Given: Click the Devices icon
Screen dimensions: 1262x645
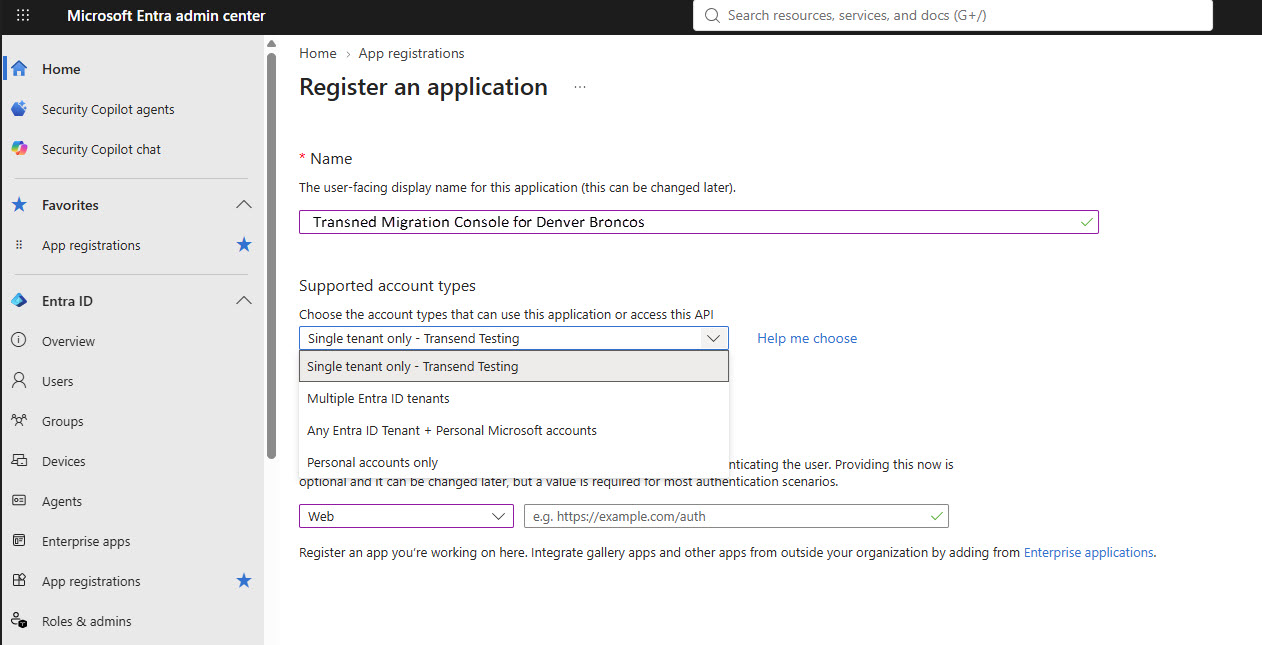Looking at the screenshot, I should click(19, 461).
